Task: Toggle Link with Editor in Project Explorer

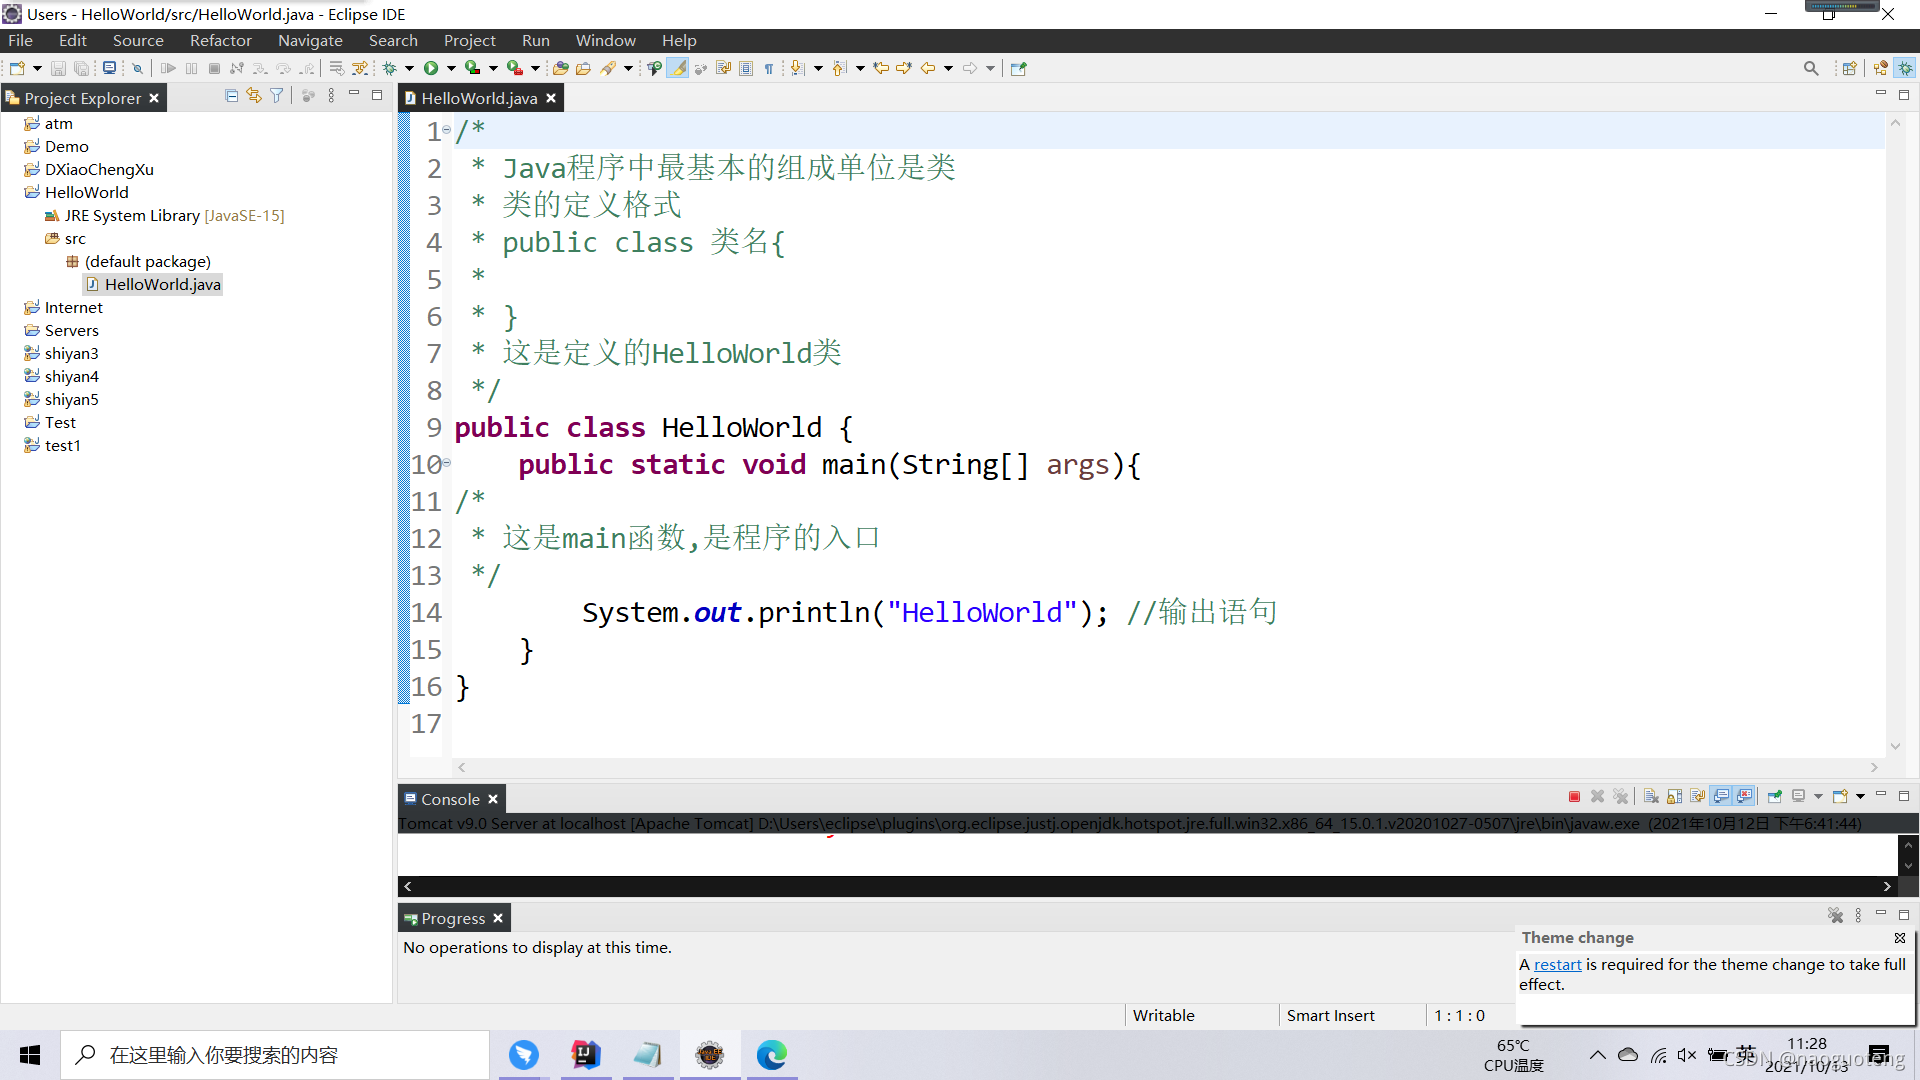Action: tap(254, 96)
